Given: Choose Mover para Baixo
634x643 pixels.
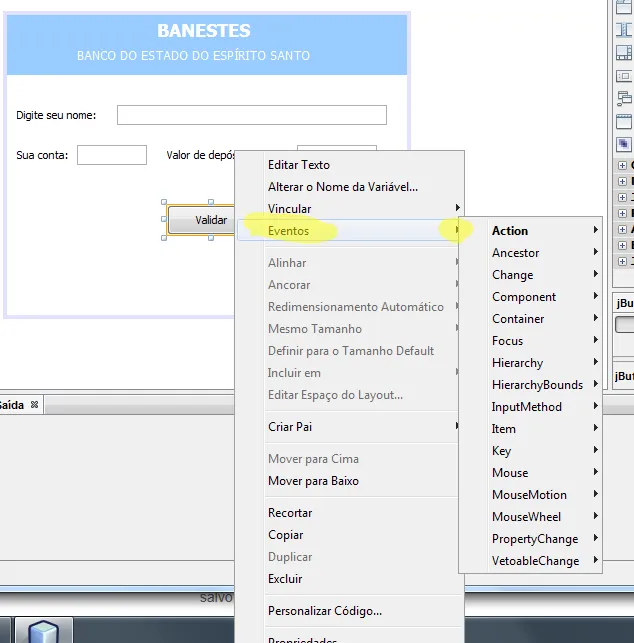Looking at the screenshot, I should 350,481.
